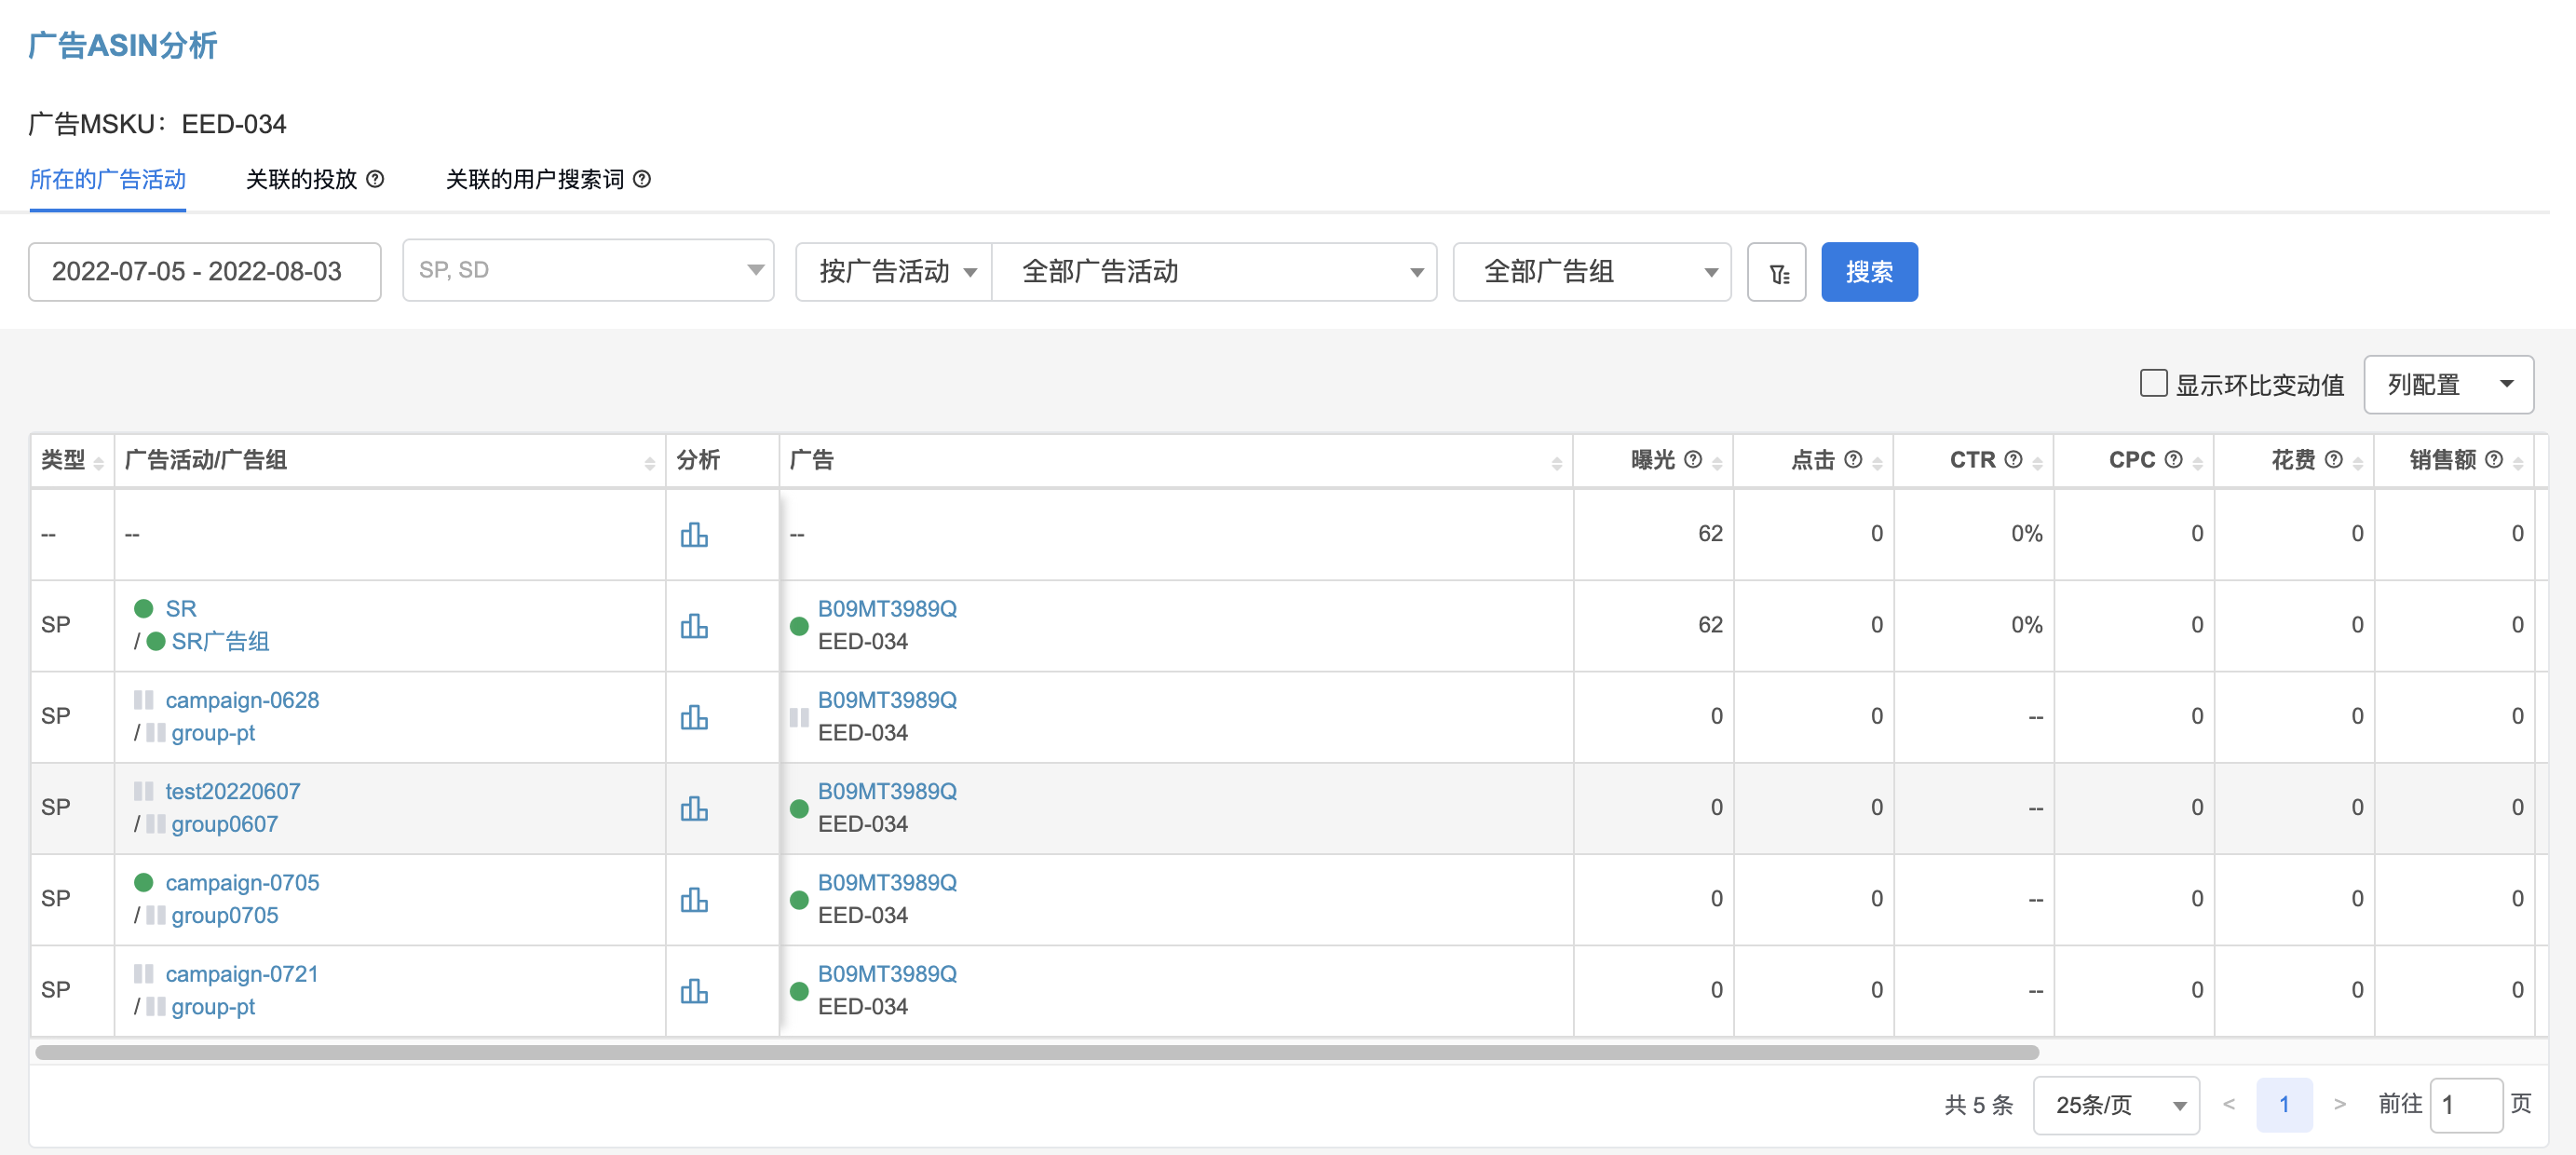Image resolution: width=2576 pixels, height=1155 pixels.
Task: Click the next page arrow
Action: (2339, 1105)
